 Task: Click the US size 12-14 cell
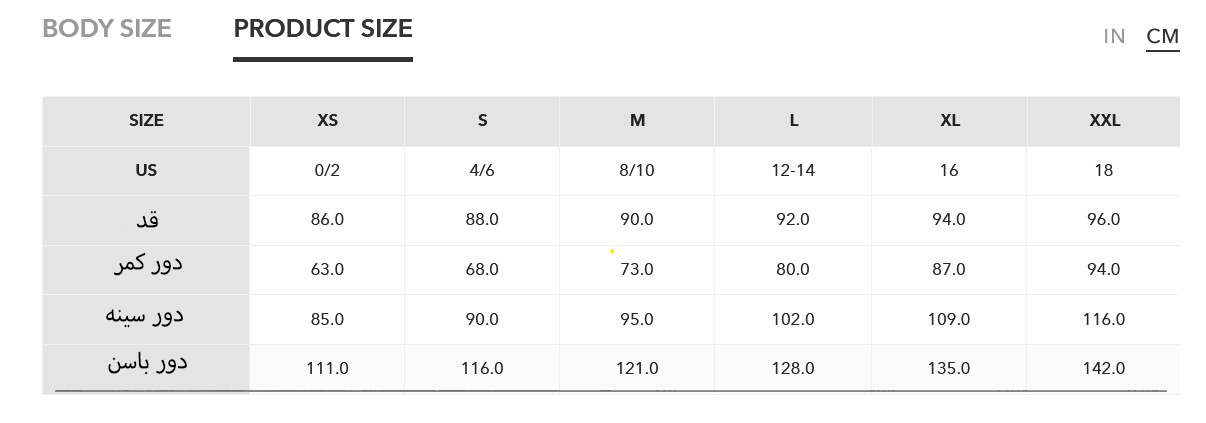pyautogui.click(x=793, y=170)
